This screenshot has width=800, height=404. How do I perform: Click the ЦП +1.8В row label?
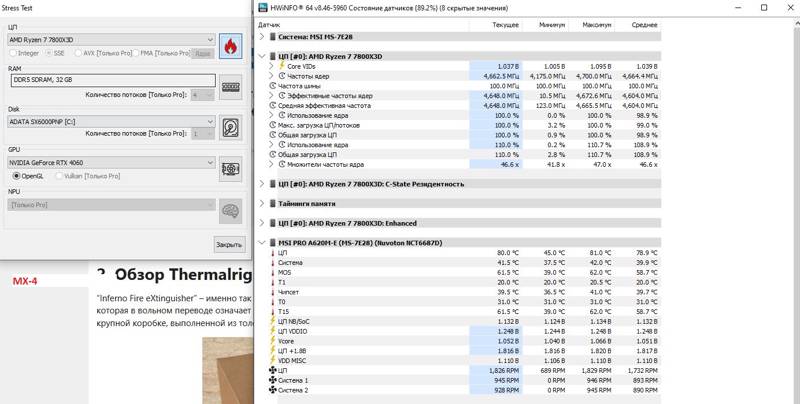[x=292, y=351]
